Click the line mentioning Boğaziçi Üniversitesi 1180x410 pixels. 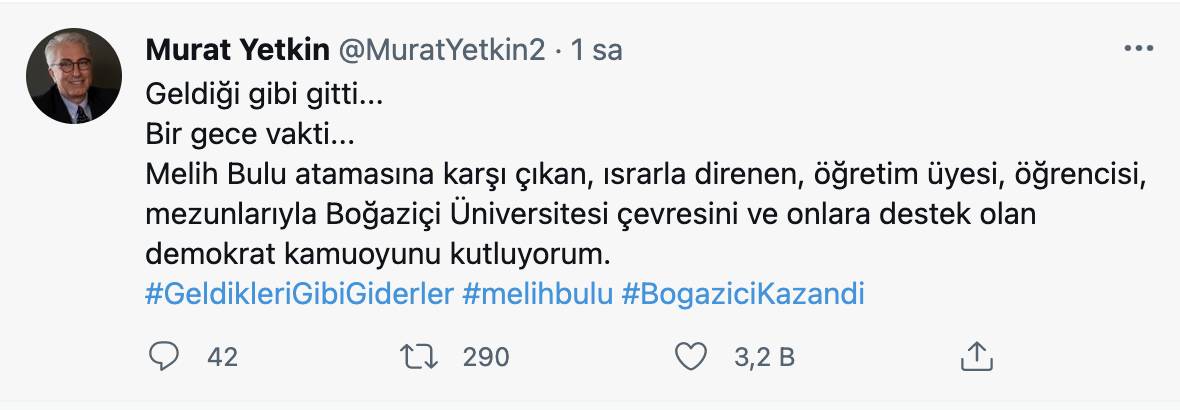581,216
